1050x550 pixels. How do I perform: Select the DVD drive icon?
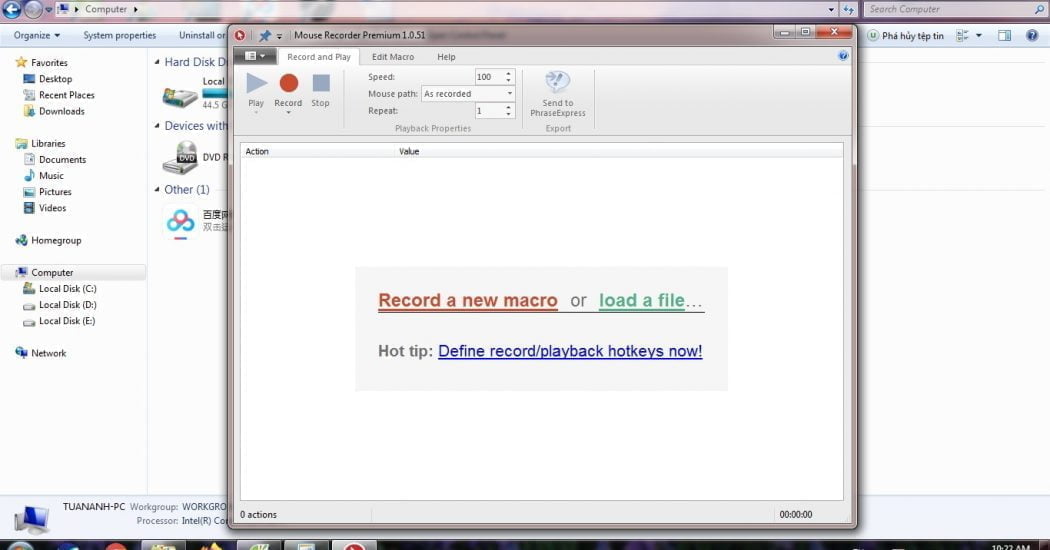click(180, 158)
